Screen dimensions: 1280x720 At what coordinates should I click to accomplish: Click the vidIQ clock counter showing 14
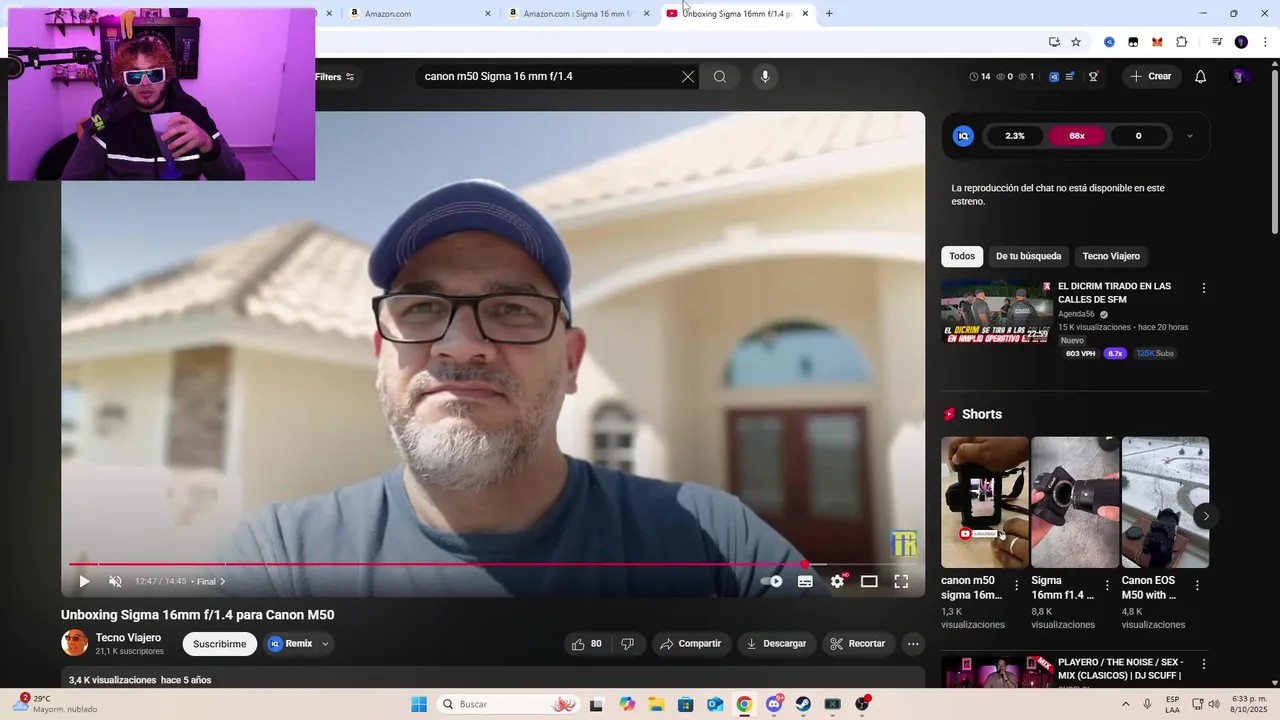(x=980, y=76)
